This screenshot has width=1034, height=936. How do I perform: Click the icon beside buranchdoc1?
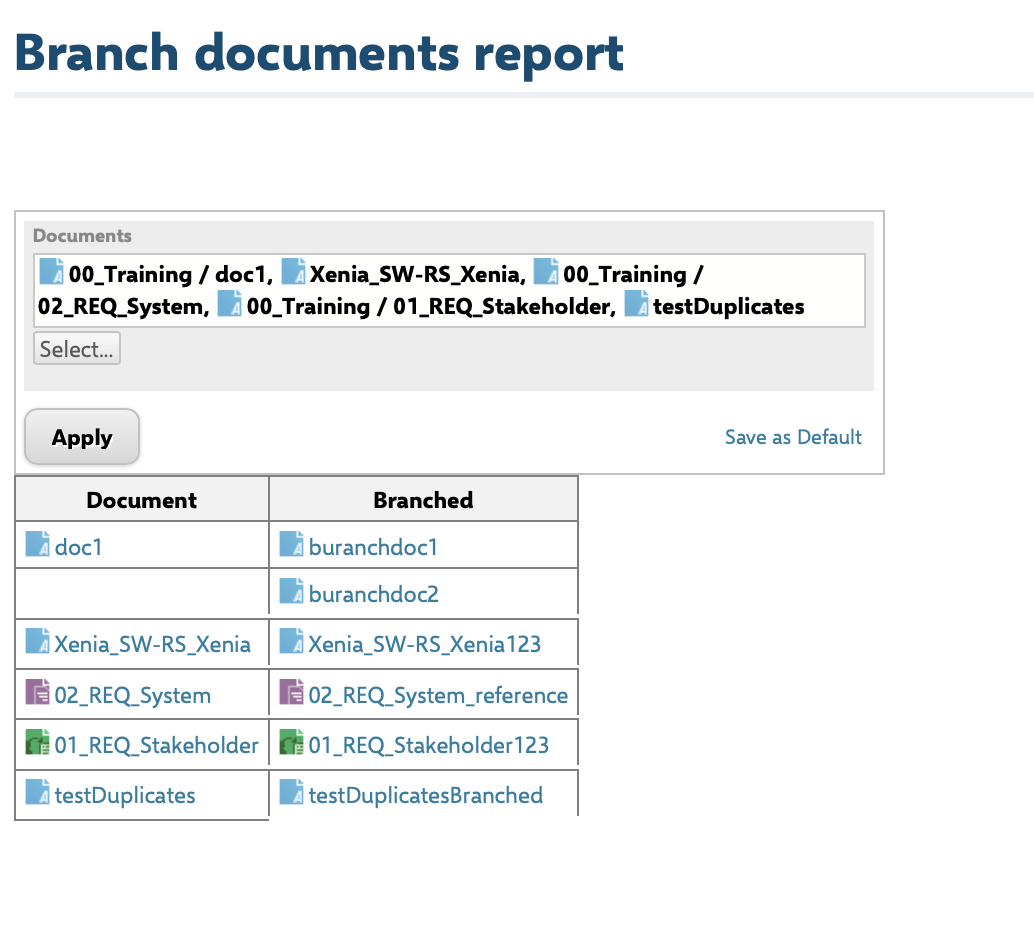(291, 544)
